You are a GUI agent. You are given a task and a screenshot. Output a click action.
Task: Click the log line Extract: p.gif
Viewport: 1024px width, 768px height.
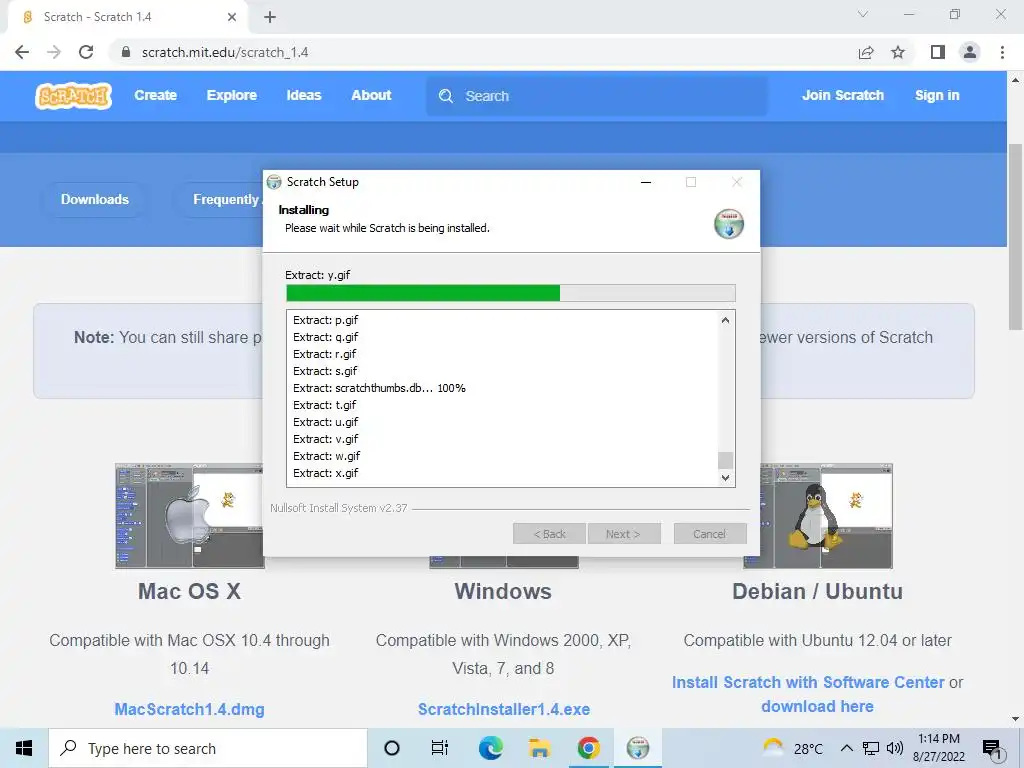[325, 320]
